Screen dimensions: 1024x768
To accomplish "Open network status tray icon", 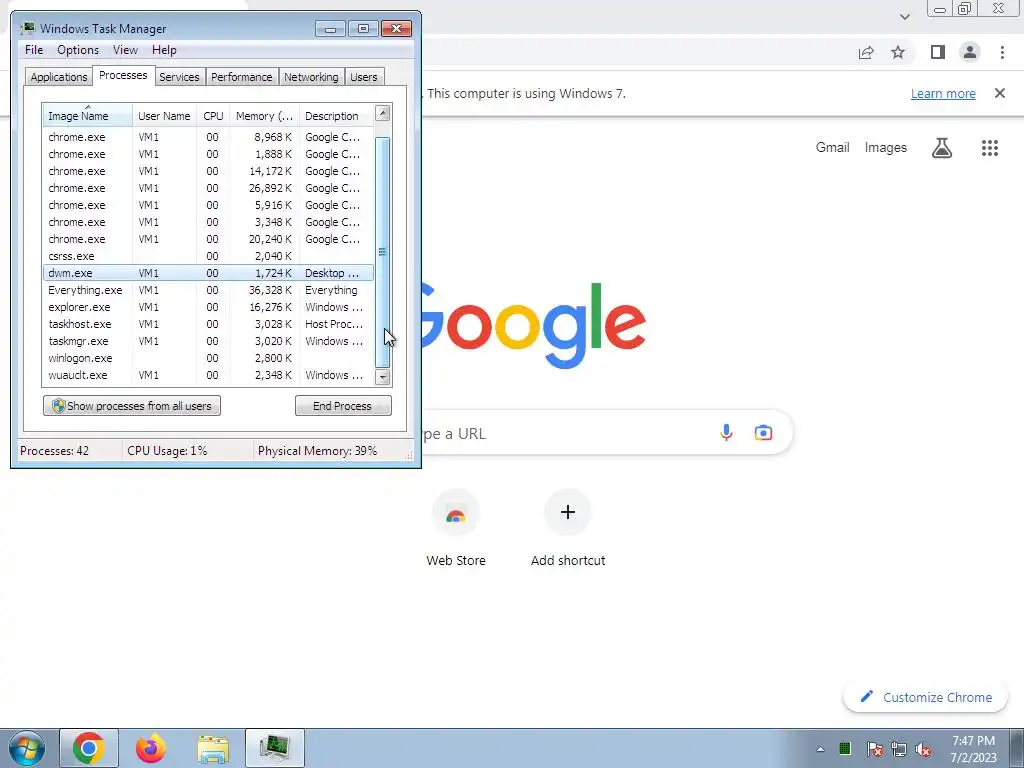I will pos(899,749).
